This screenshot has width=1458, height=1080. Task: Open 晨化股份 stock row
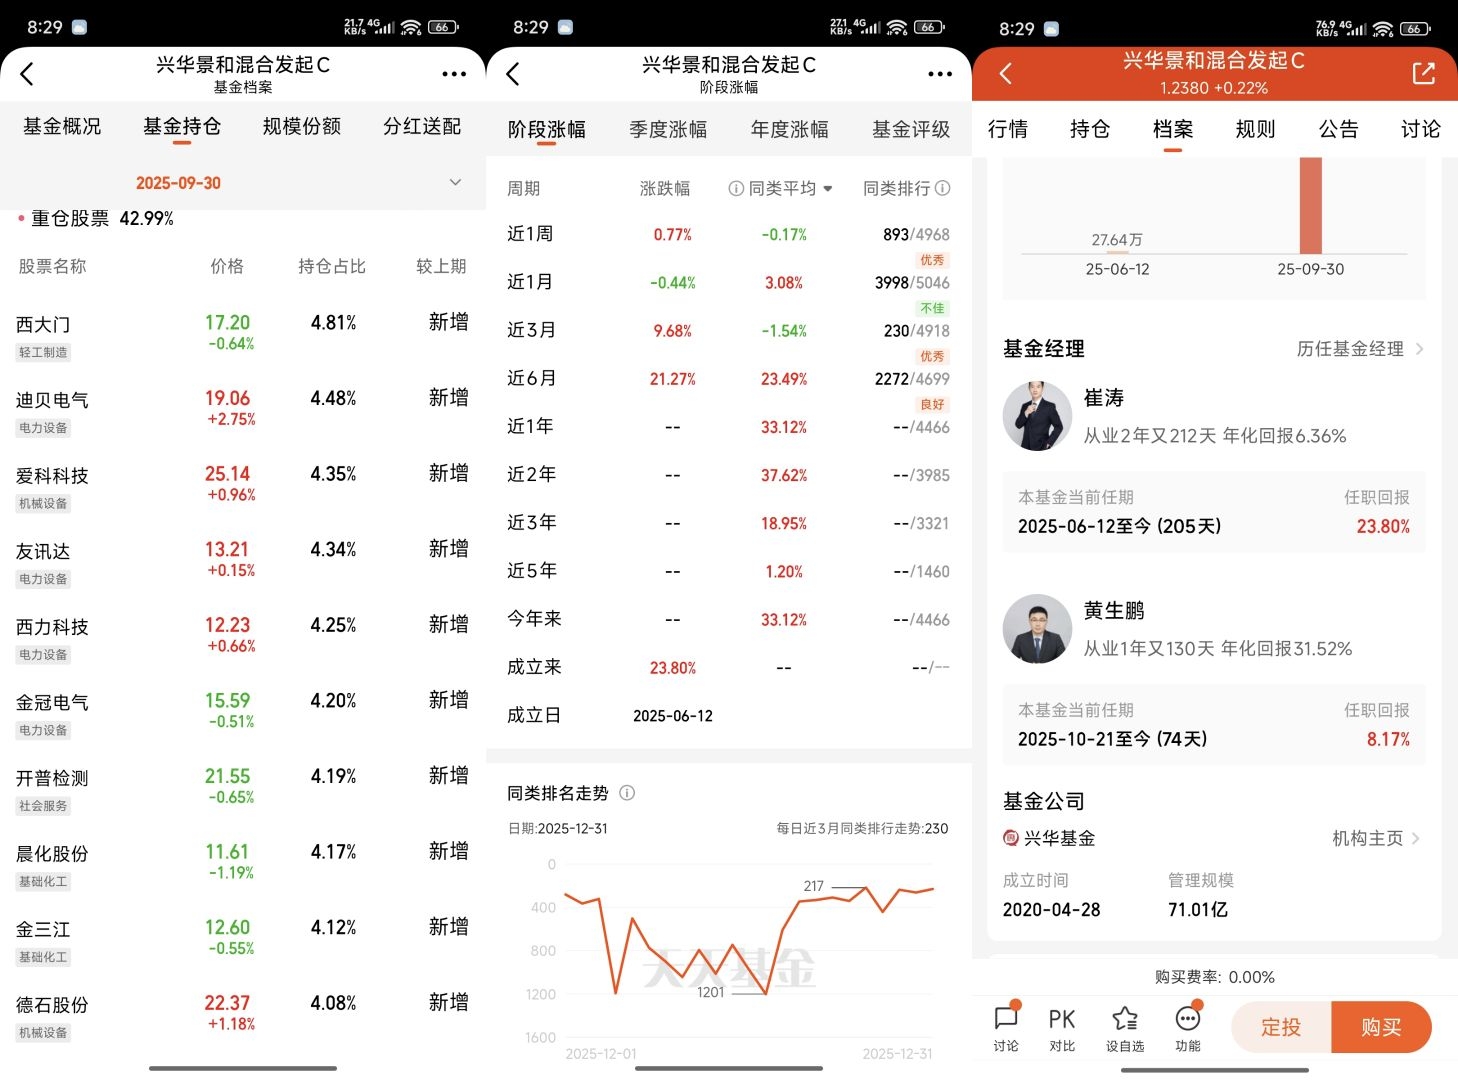pyautogui.click(x=243, y=866)
